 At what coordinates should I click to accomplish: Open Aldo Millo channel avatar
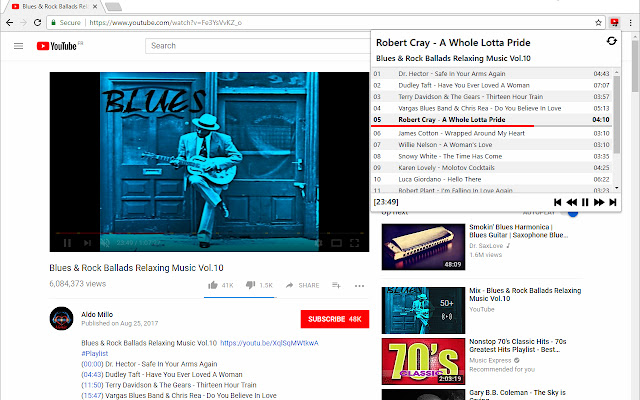61,318
